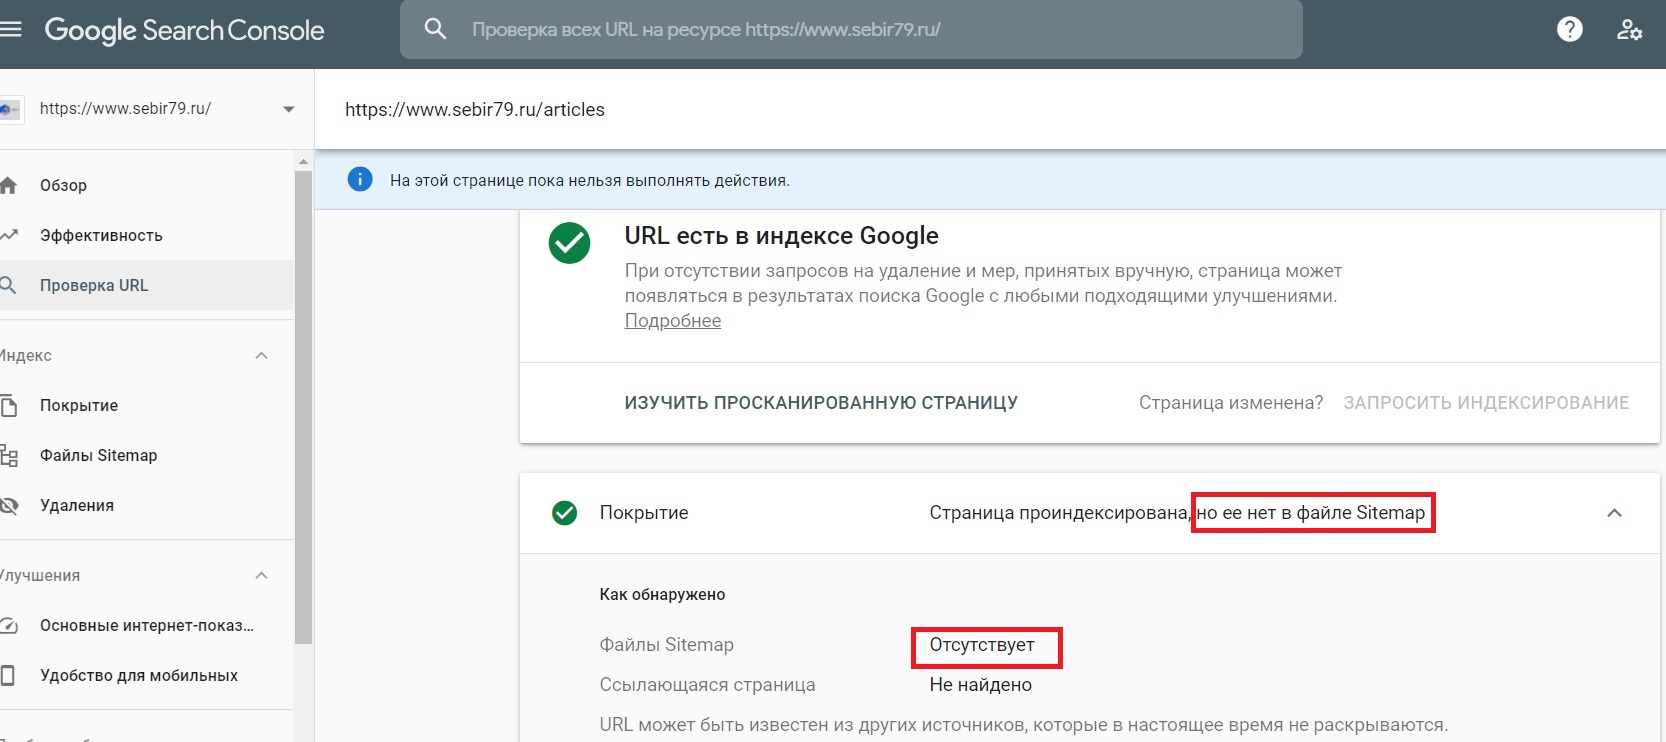Viewport: 1666px width, 742px height.
Task: Open user and account settings icon
Action: click(1629, 30)
